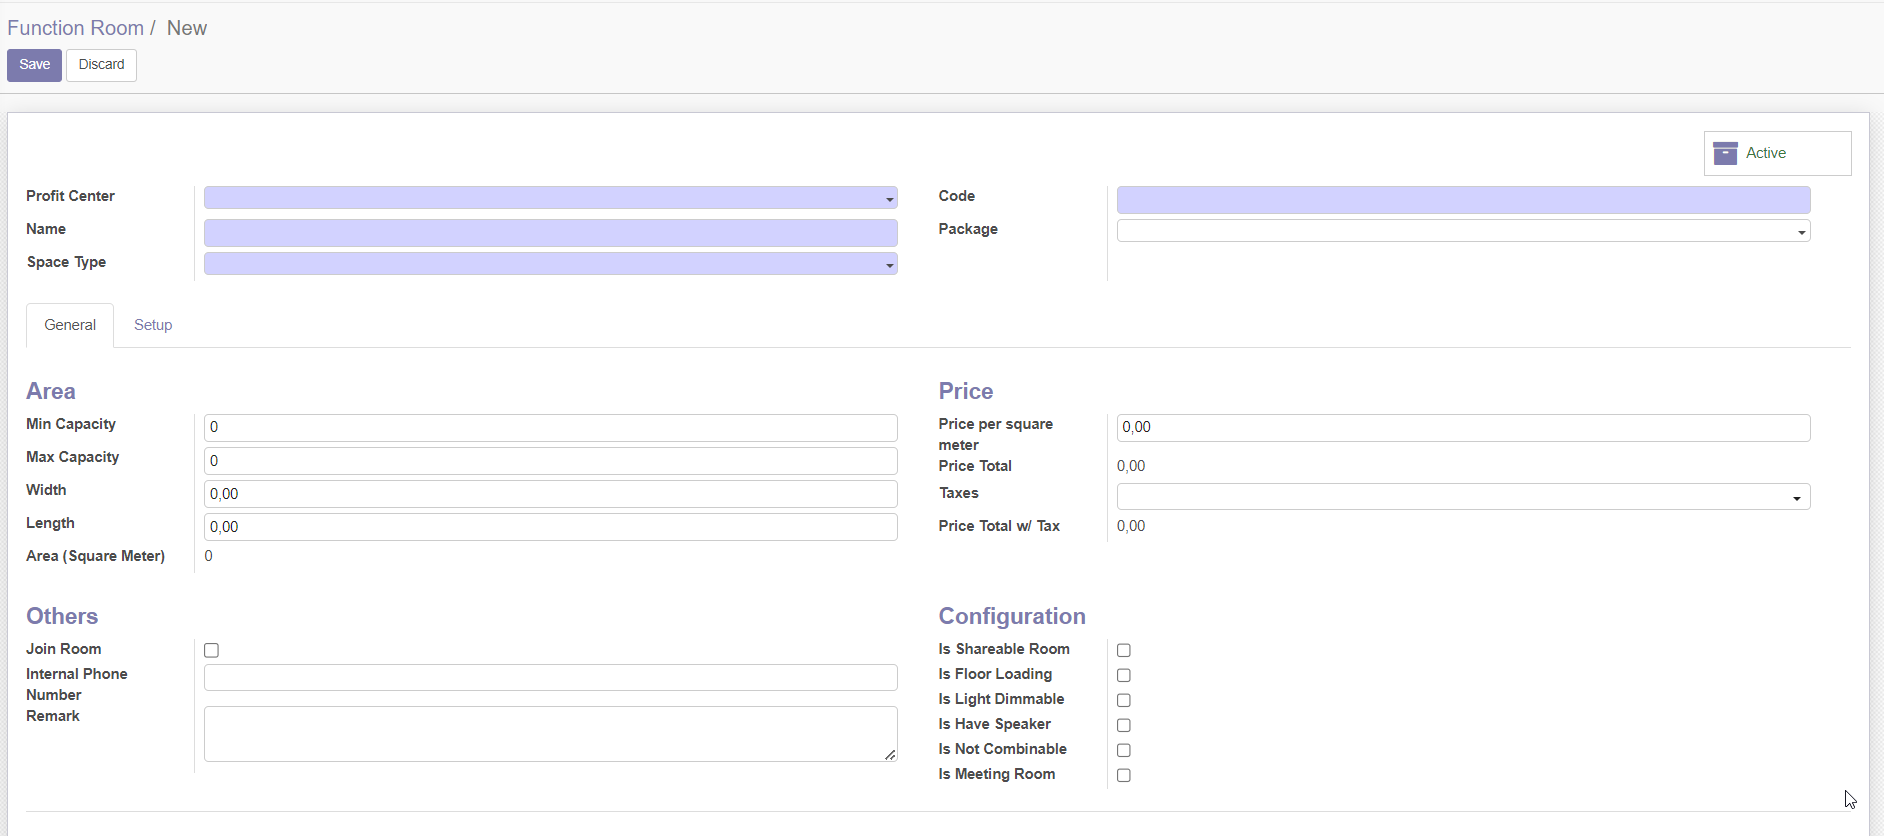Click the Price section heading
This screenshot has height=836, width=1884.
click(x=965, y=391)
